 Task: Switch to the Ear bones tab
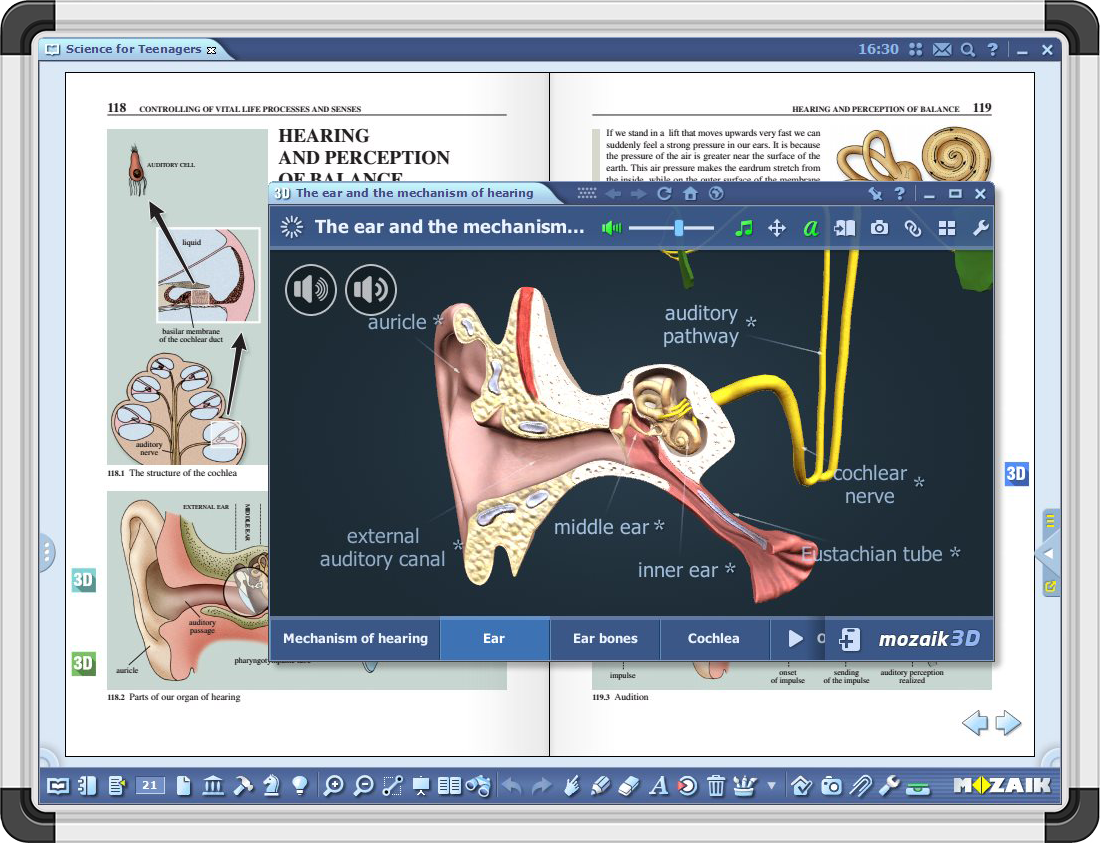604,638
